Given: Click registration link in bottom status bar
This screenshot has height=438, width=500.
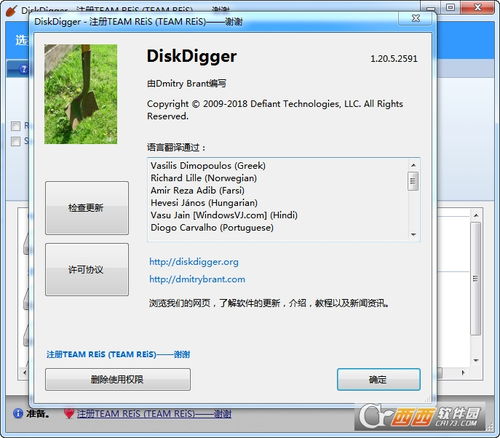Looking at the screenshot, I should click(x=154, y=414).
